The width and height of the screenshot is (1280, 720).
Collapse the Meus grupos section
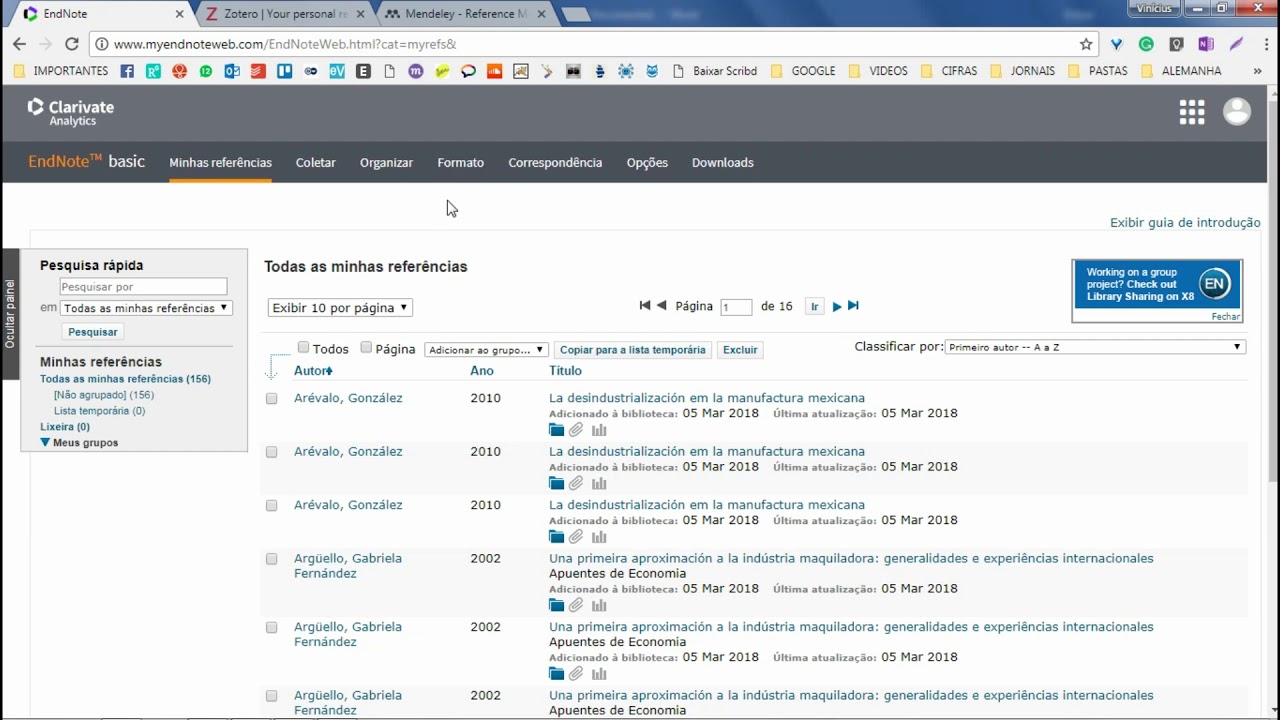click(x=45, y=442)
